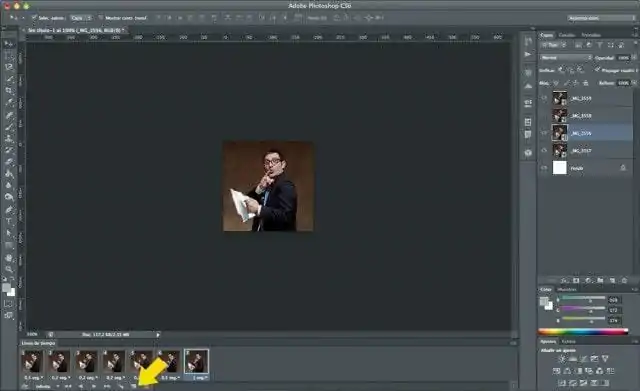Open the Tipo layer filter dropdown
The image size is (640, 391).
[554, 45]
